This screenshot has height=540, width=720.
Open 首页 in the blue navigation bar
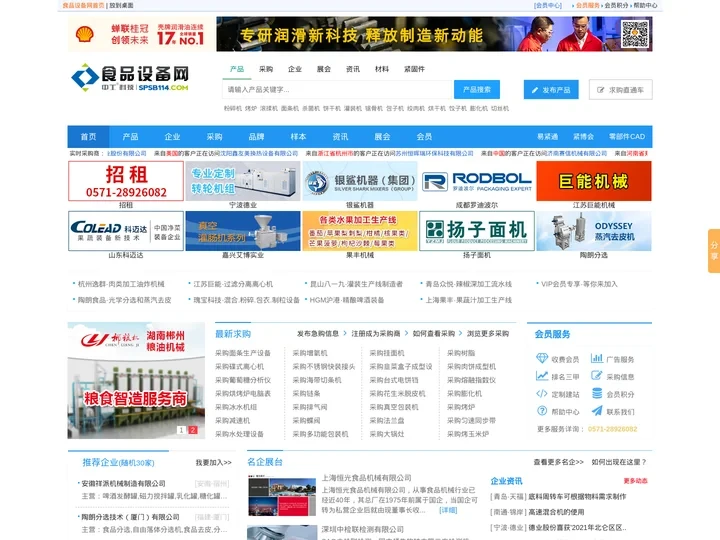(88, 136)
